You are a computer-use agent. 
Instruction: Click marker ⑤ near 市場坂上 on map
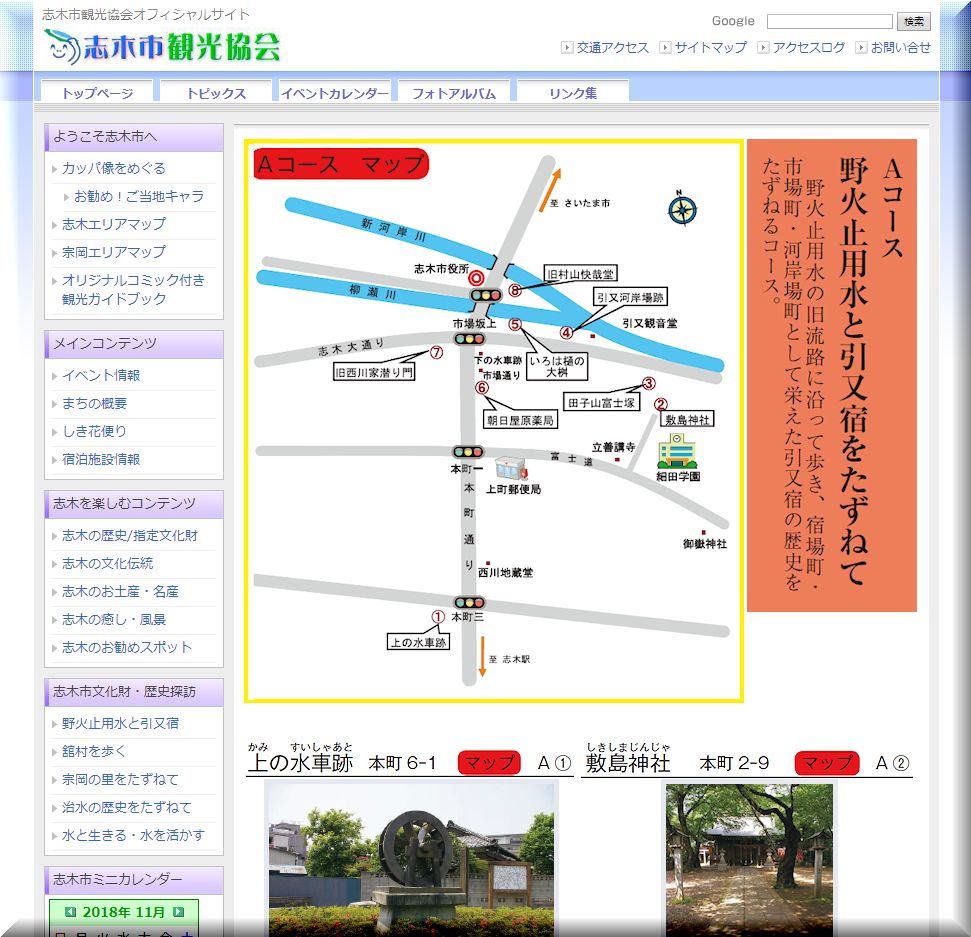tap(515, 324)
